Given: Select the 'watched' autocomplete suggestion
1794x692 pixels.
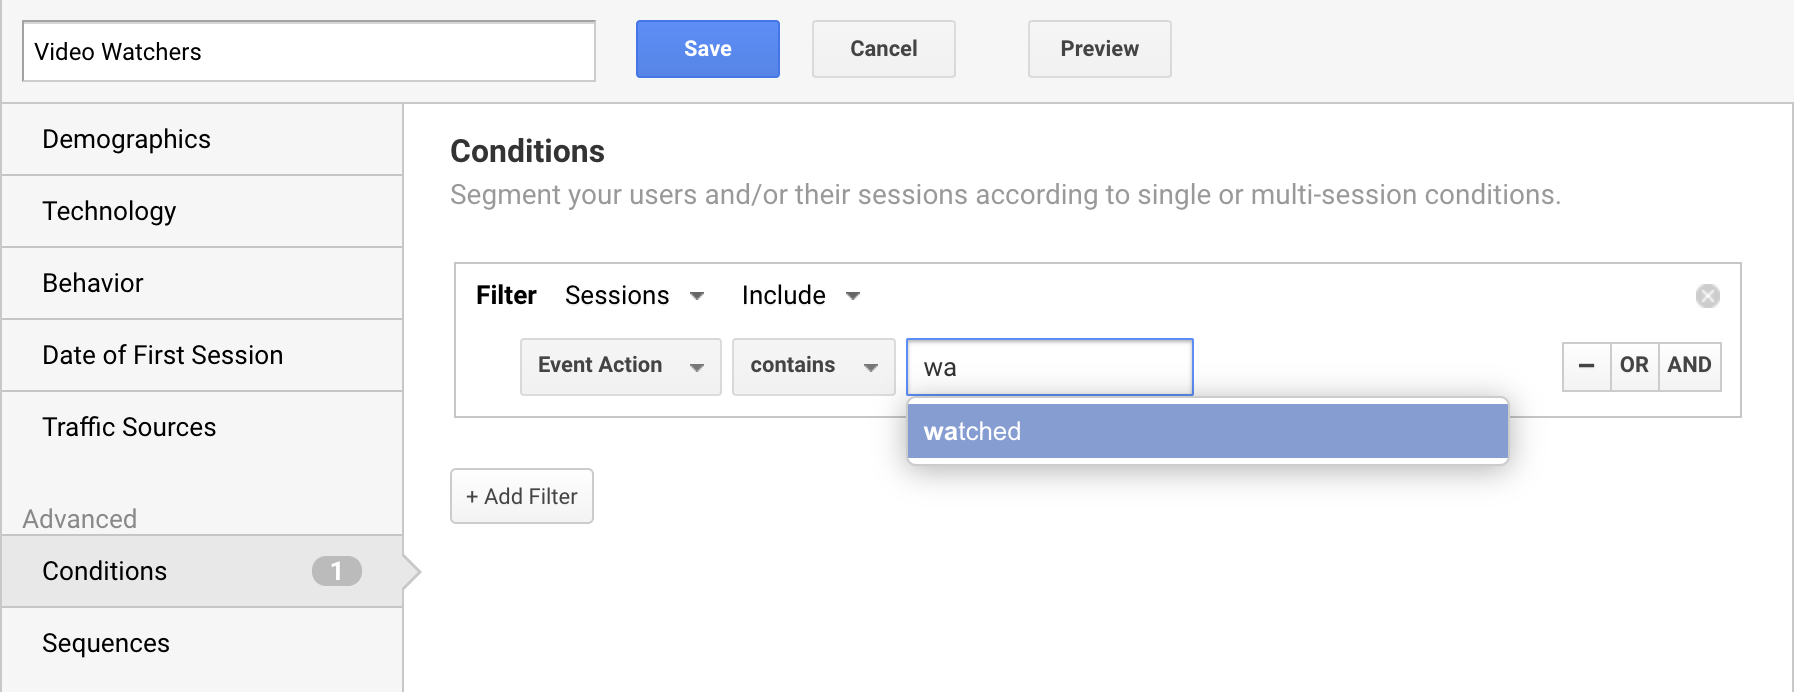Looking at the screenshot, I should coord(1207,431).
